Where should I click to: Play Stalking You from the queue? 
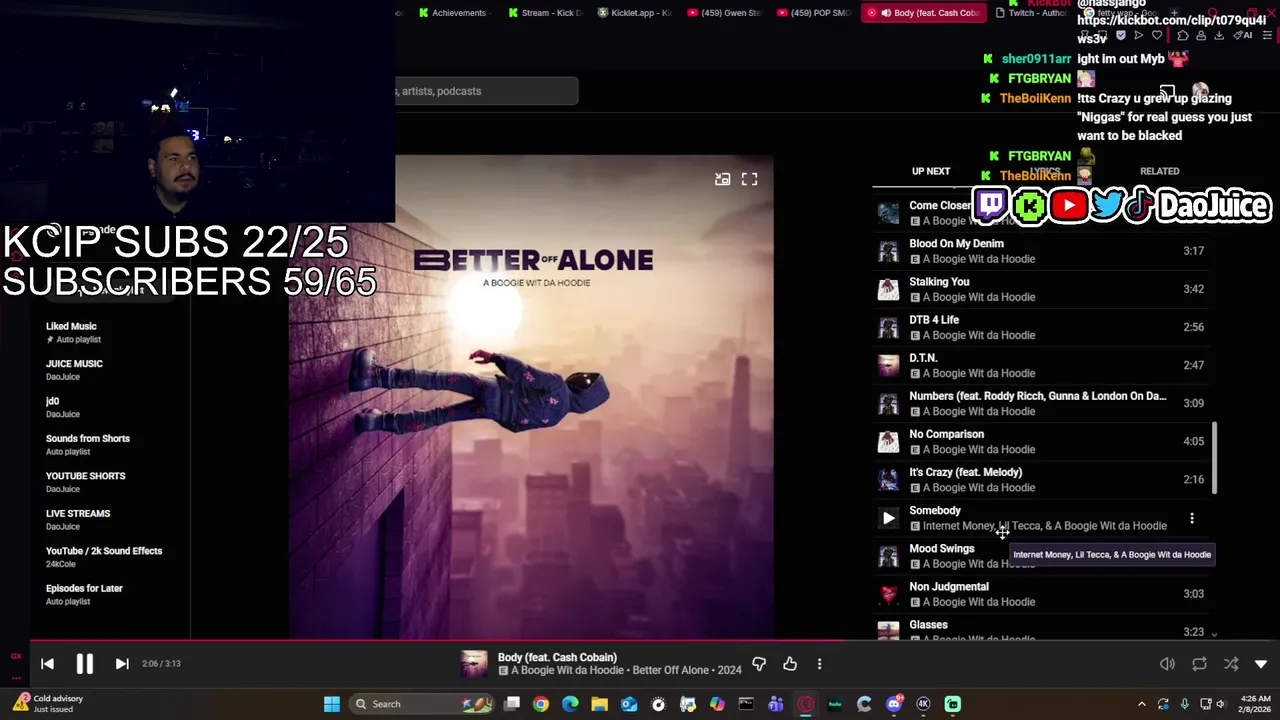click(x=1040, y=289)
